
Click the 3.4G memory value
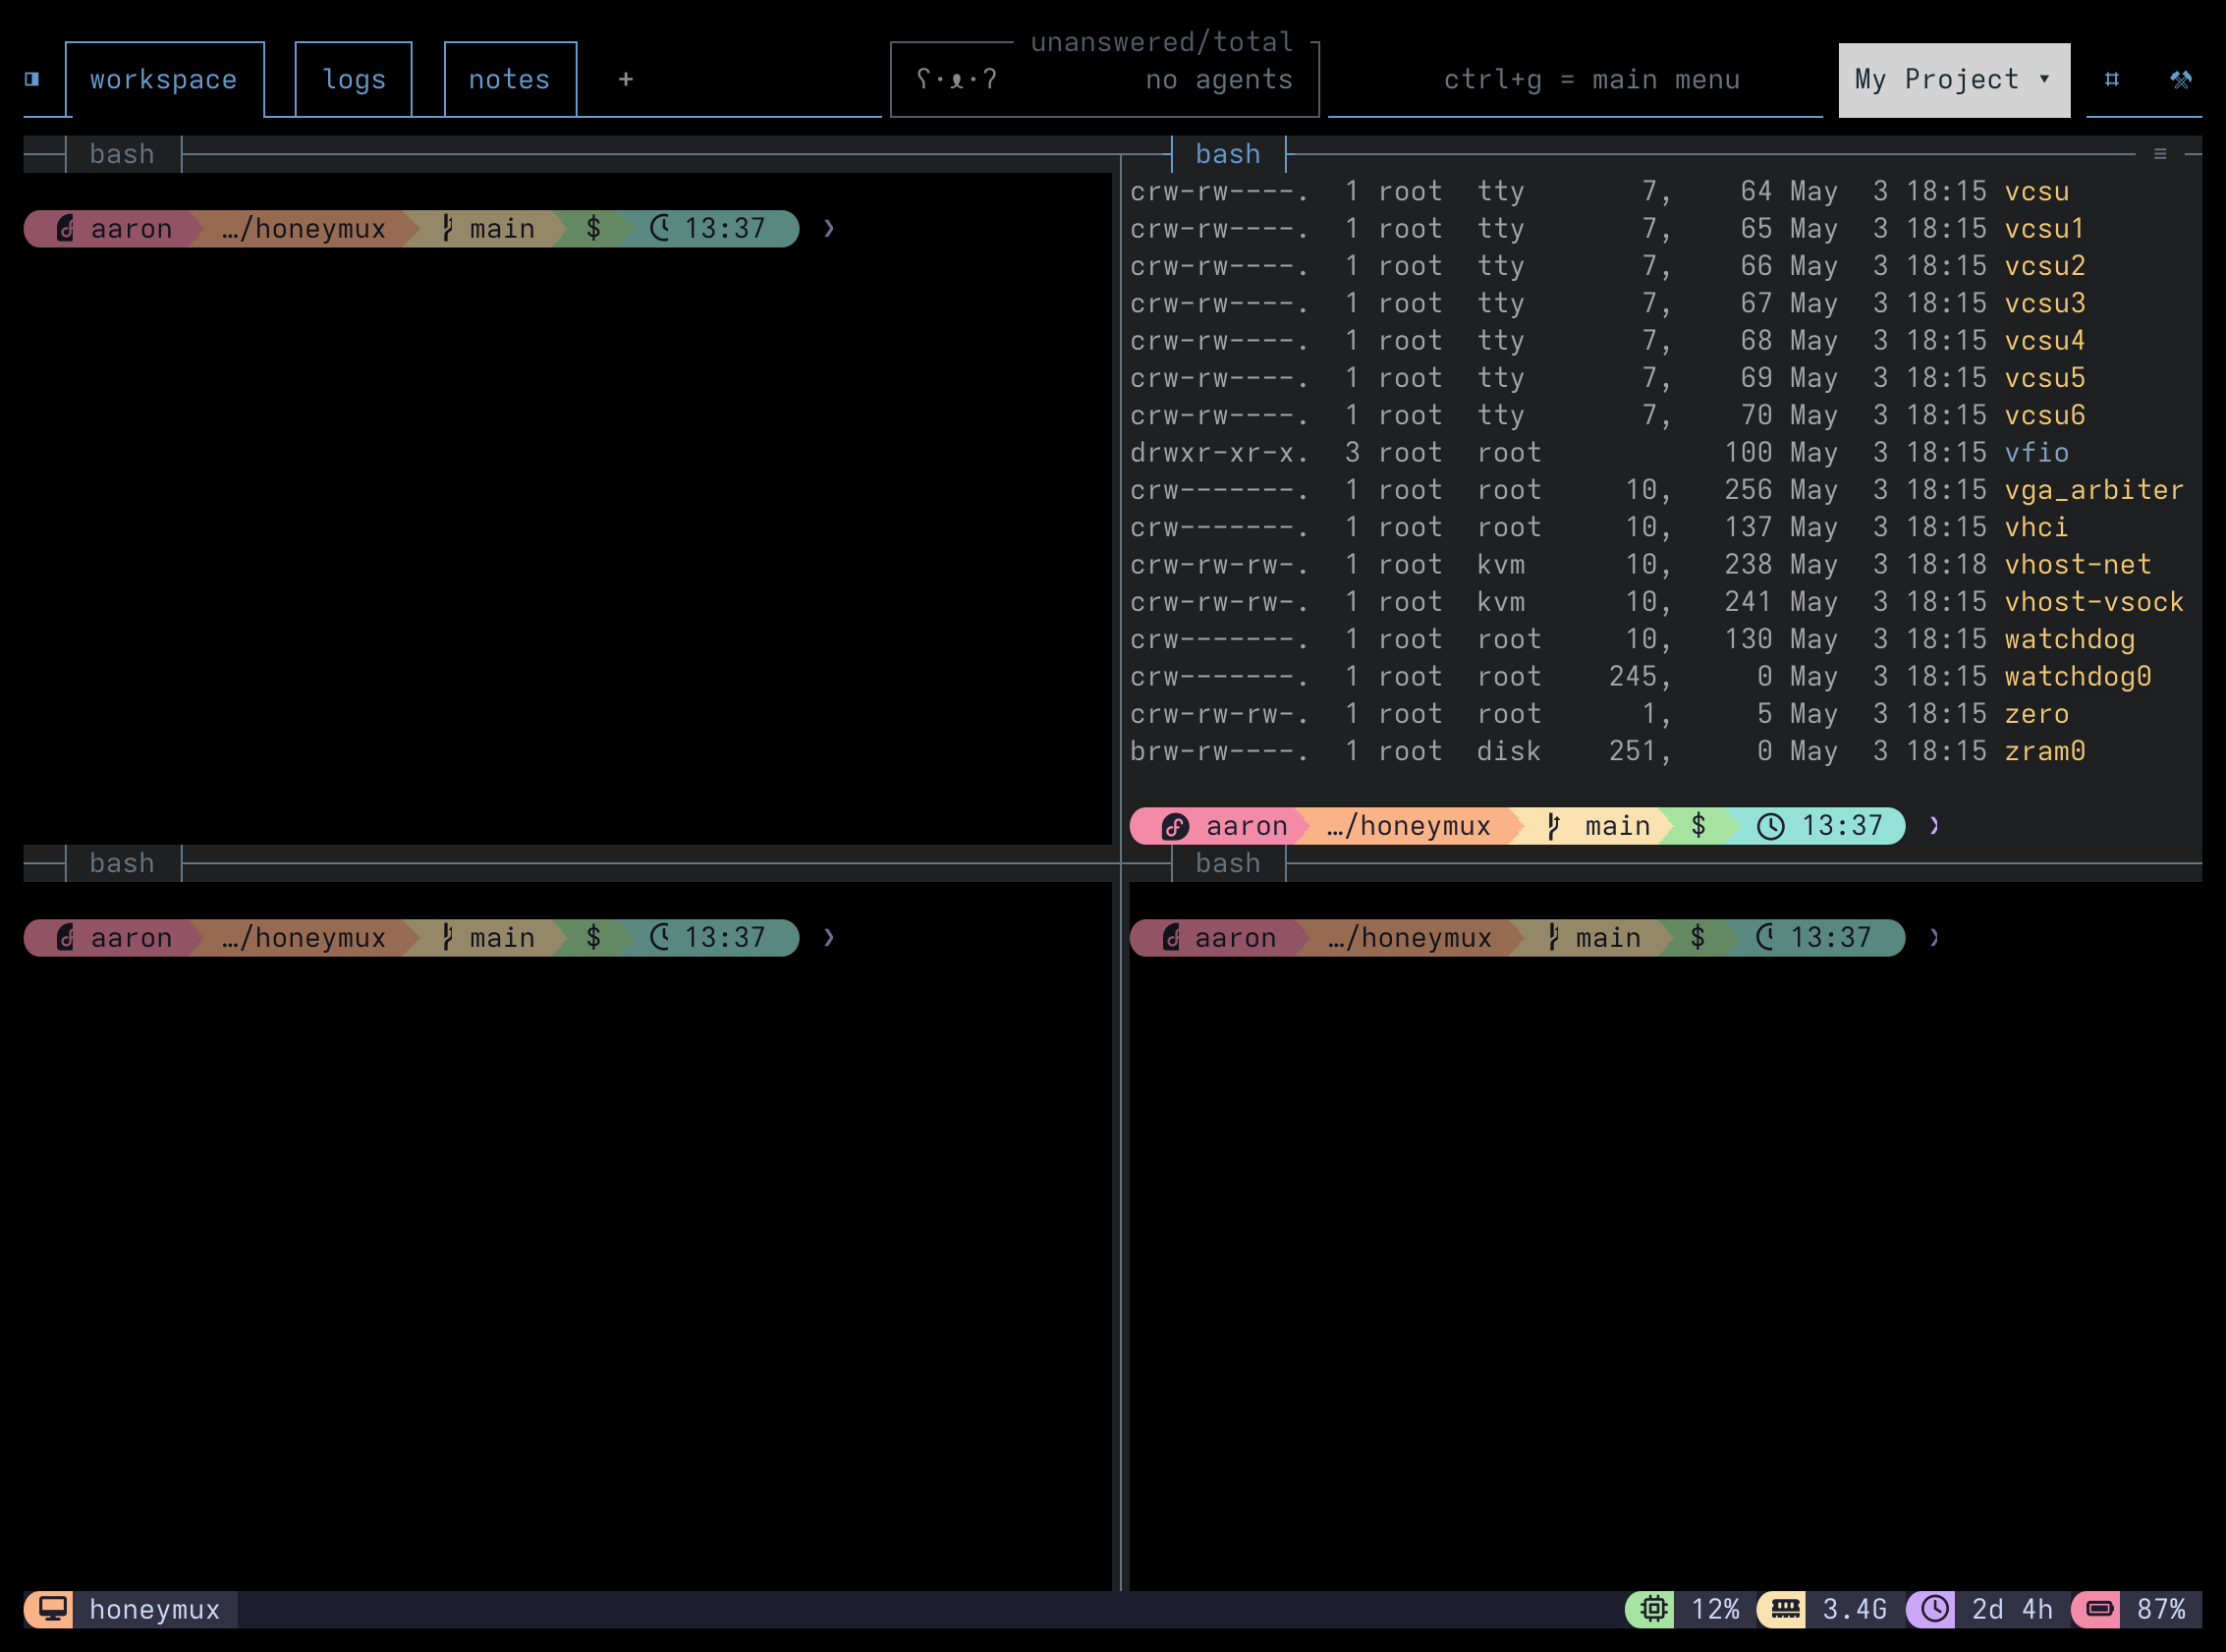click(x=1854, y=1609)
